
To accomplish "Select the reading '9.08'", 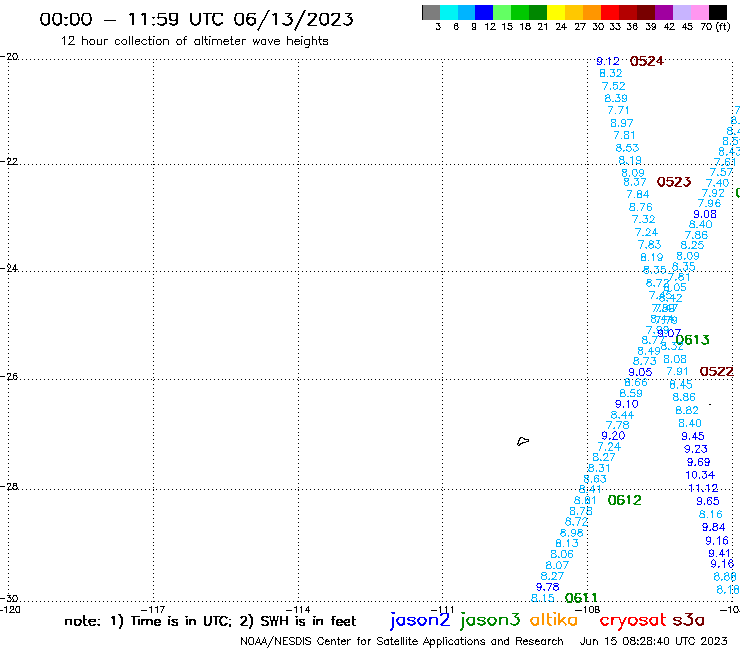I will point(705,214).
